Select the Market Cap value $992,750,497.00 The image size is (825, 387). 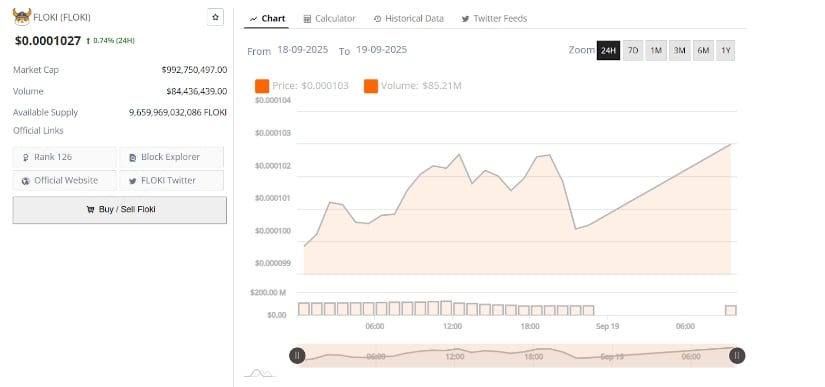(194, 70)
